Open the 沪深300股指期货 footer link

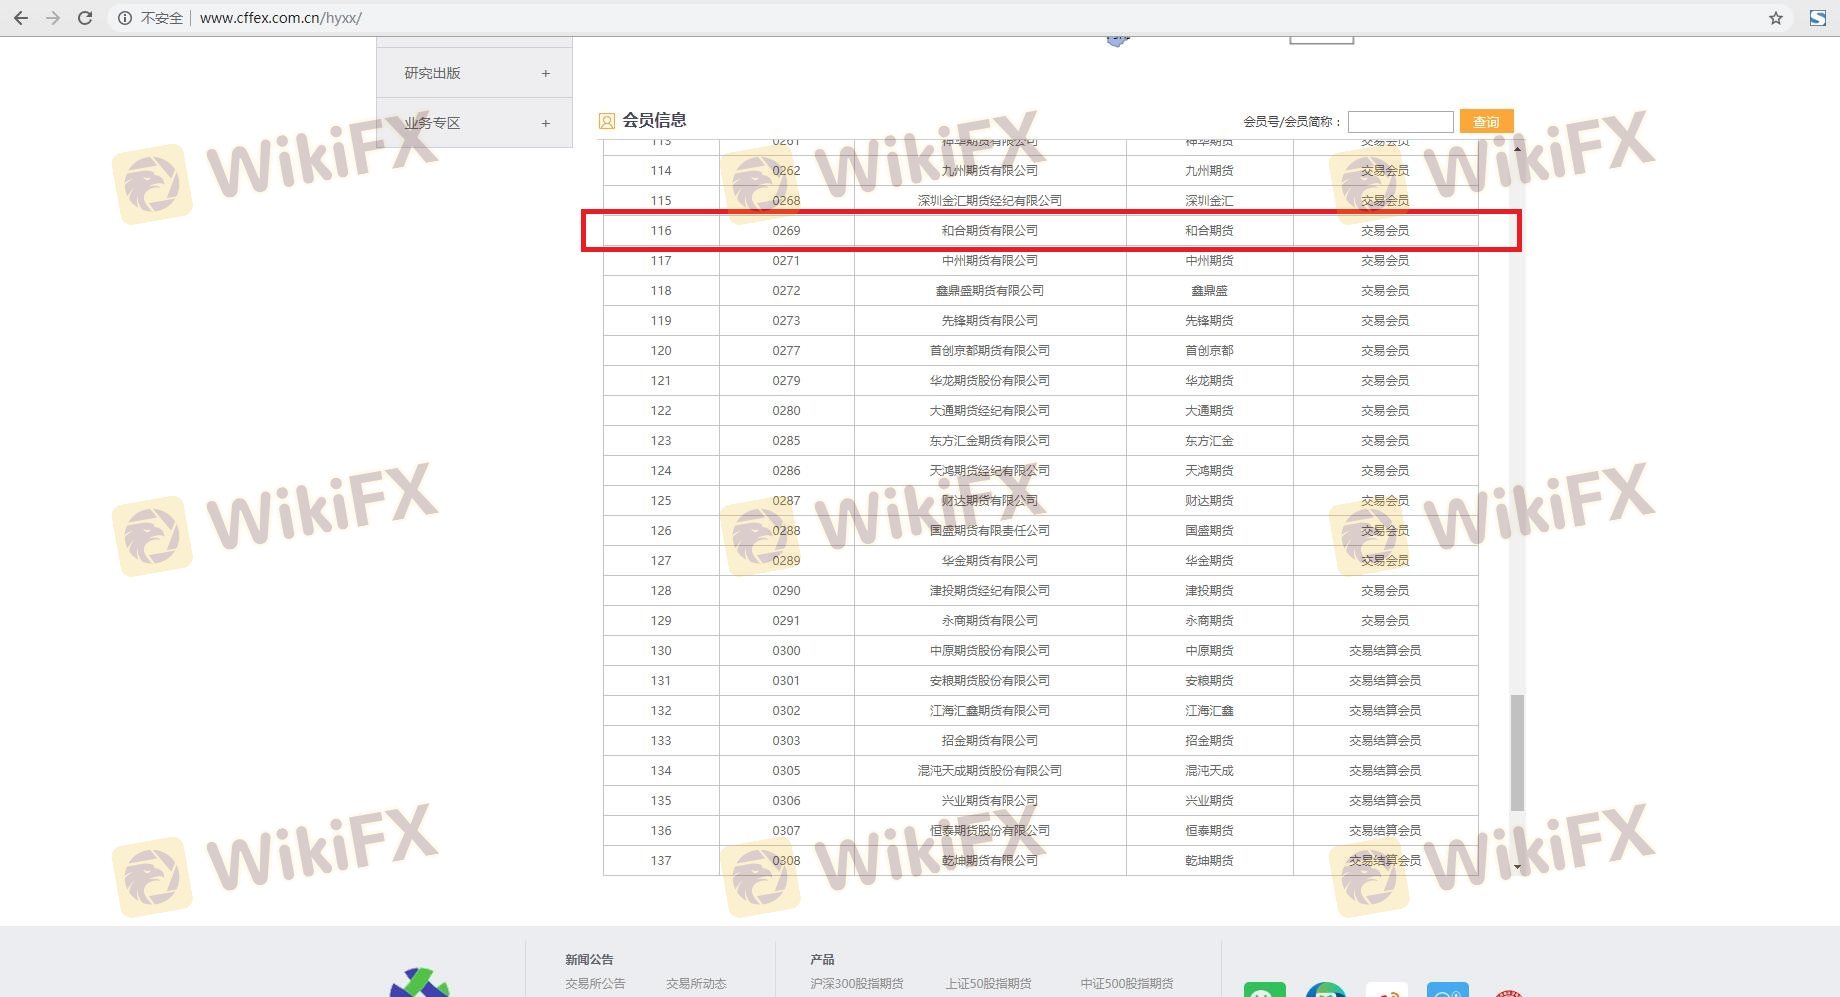click(x=856, y=983)
